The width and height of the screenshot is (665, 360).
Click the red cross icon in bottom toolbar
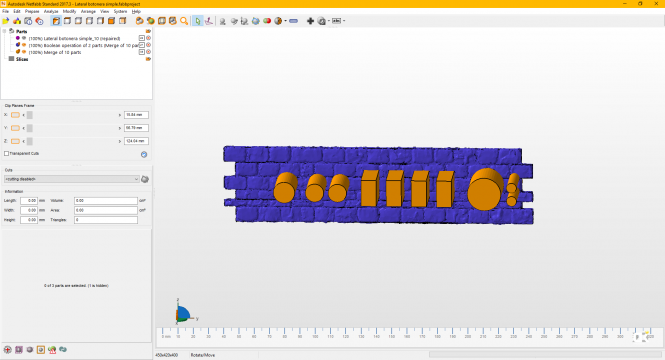tap(8, 350)
